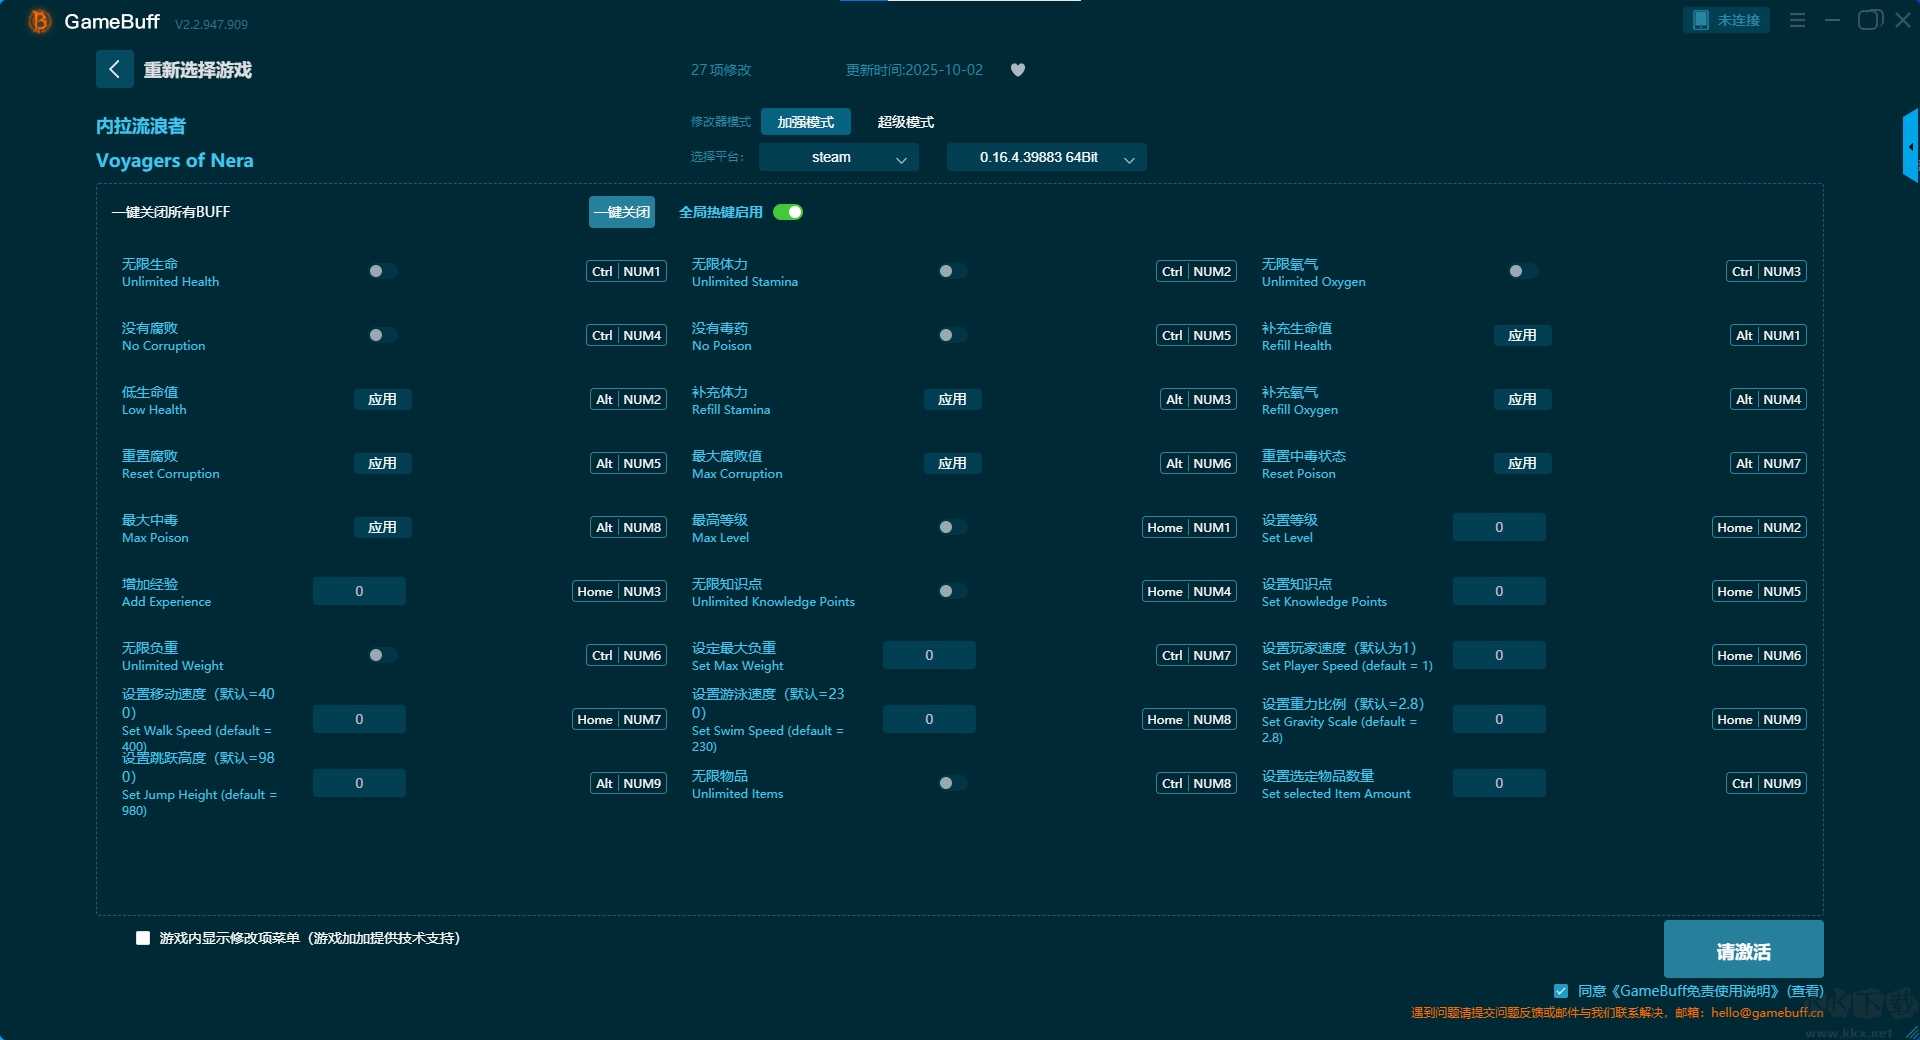Apply Refill Stamina
1920x1040 pixels.
coord(952,399)
